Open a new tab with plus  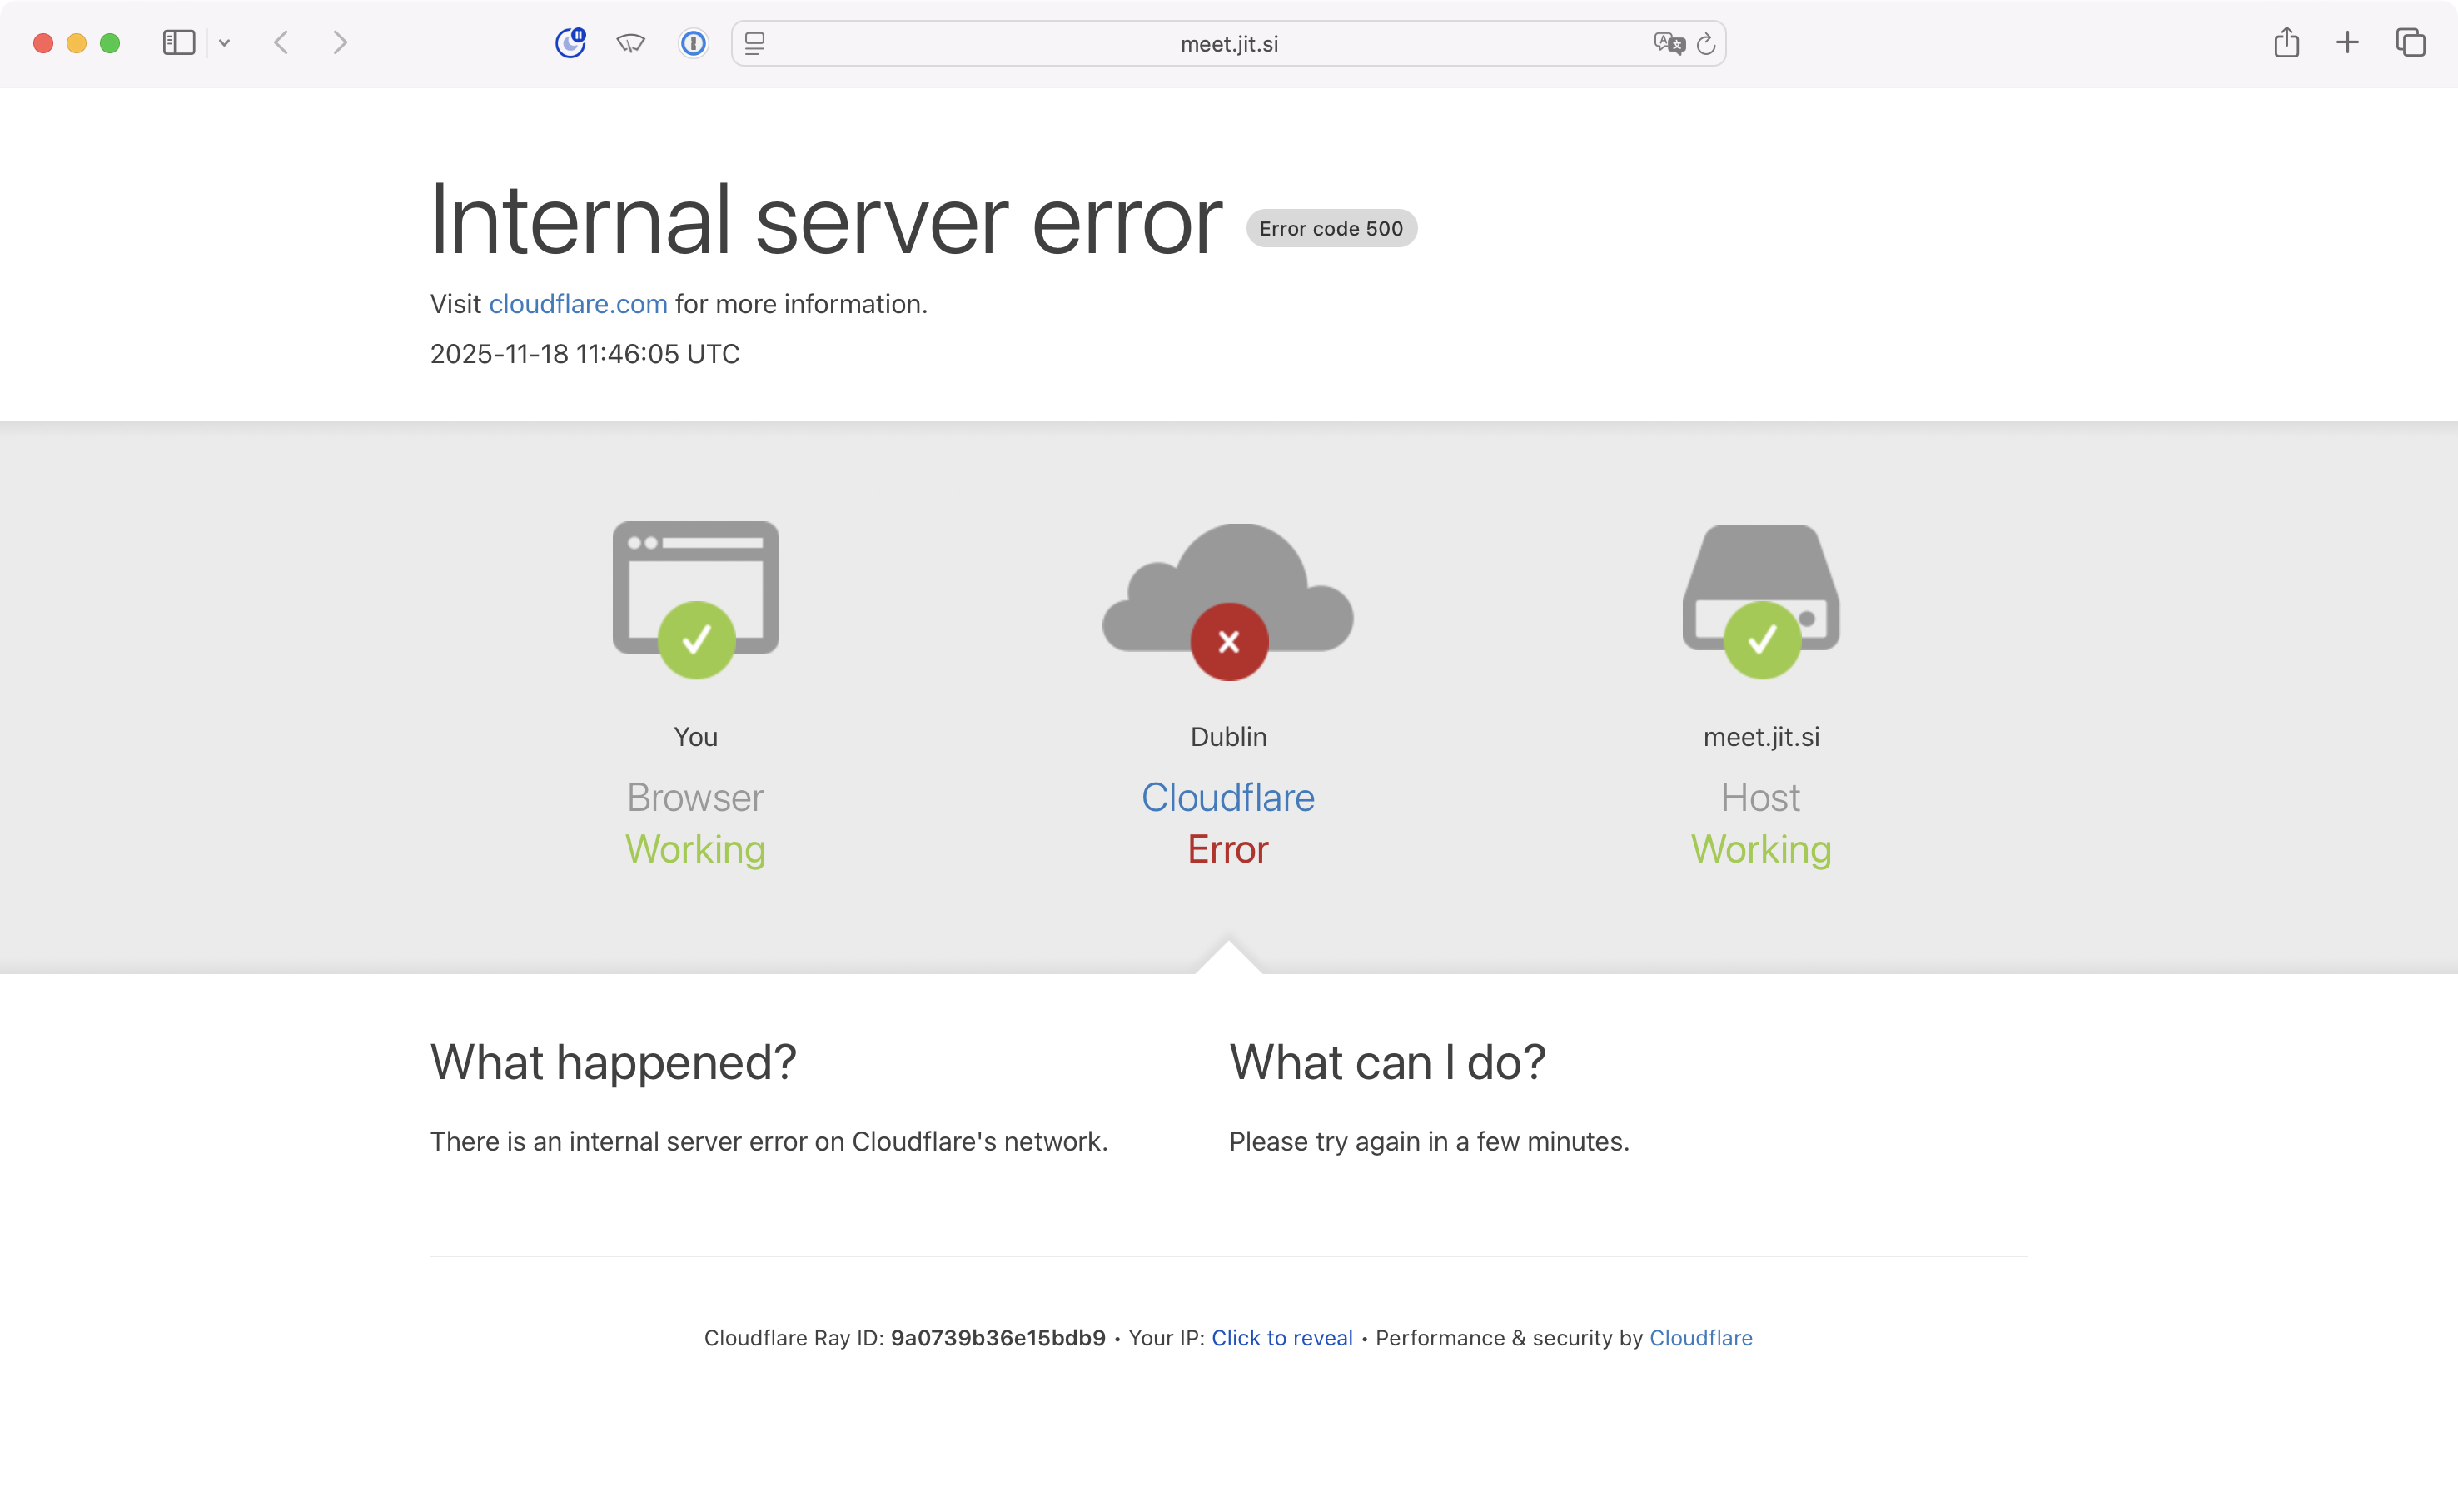(x=2347, y=43)
